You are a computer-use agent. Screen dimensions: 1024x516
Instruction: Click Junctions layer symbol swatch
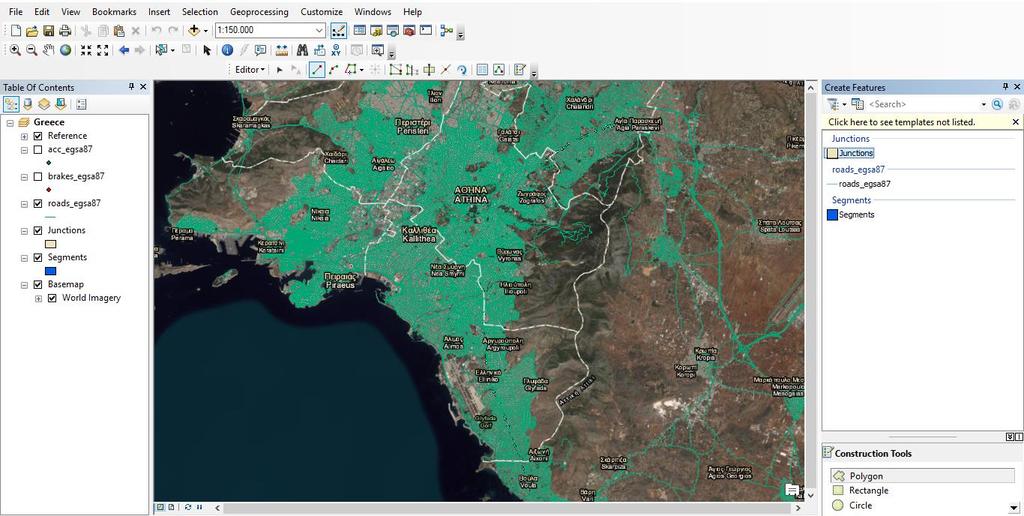[50, 244]
